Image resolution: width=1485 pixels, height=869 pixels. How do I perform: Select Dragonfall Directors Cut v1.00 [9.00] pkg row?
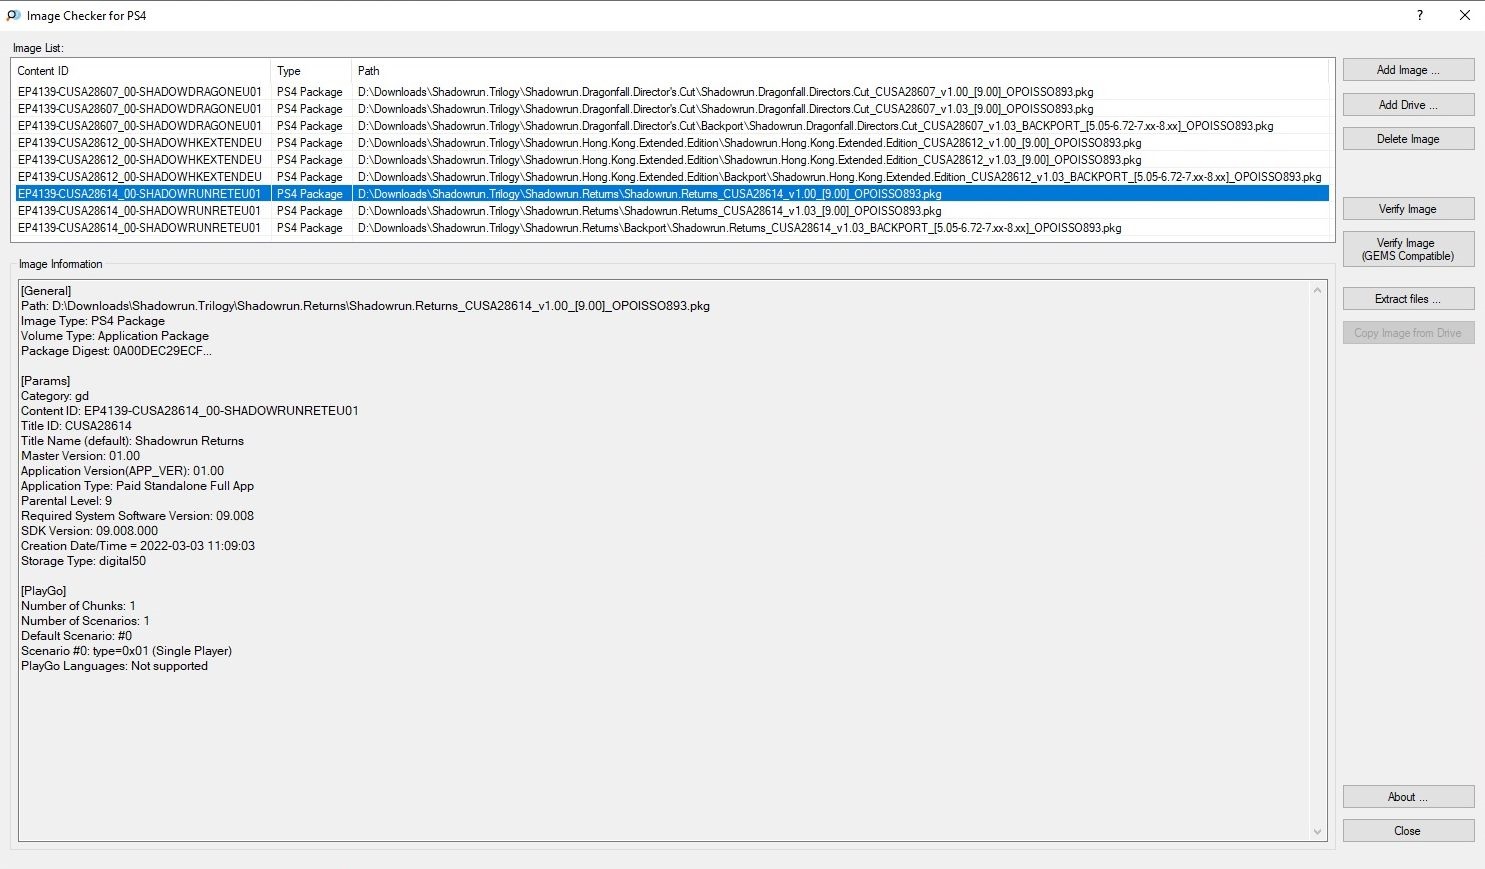click(672, 92)
